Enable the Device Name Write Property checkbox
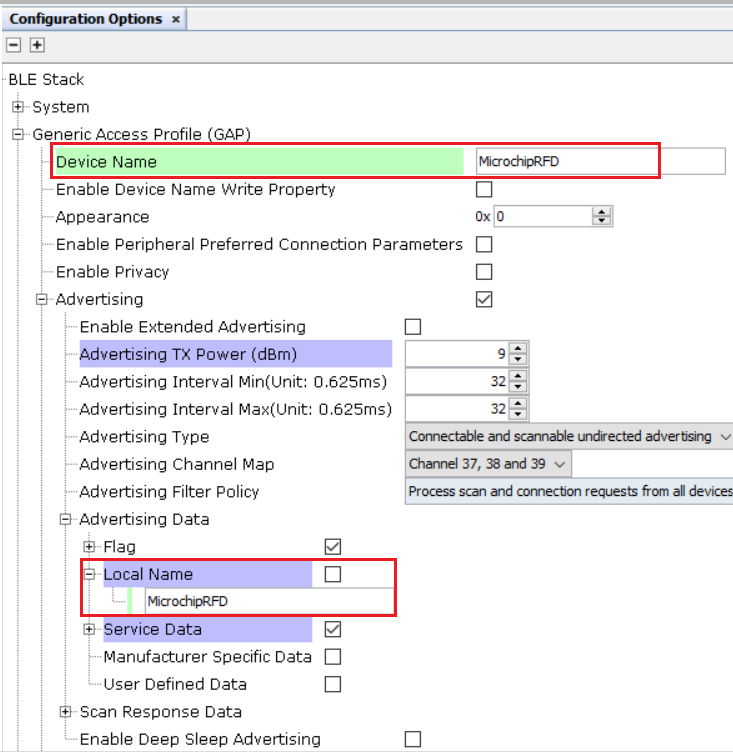The image size is (733, 752). (484, 189)
